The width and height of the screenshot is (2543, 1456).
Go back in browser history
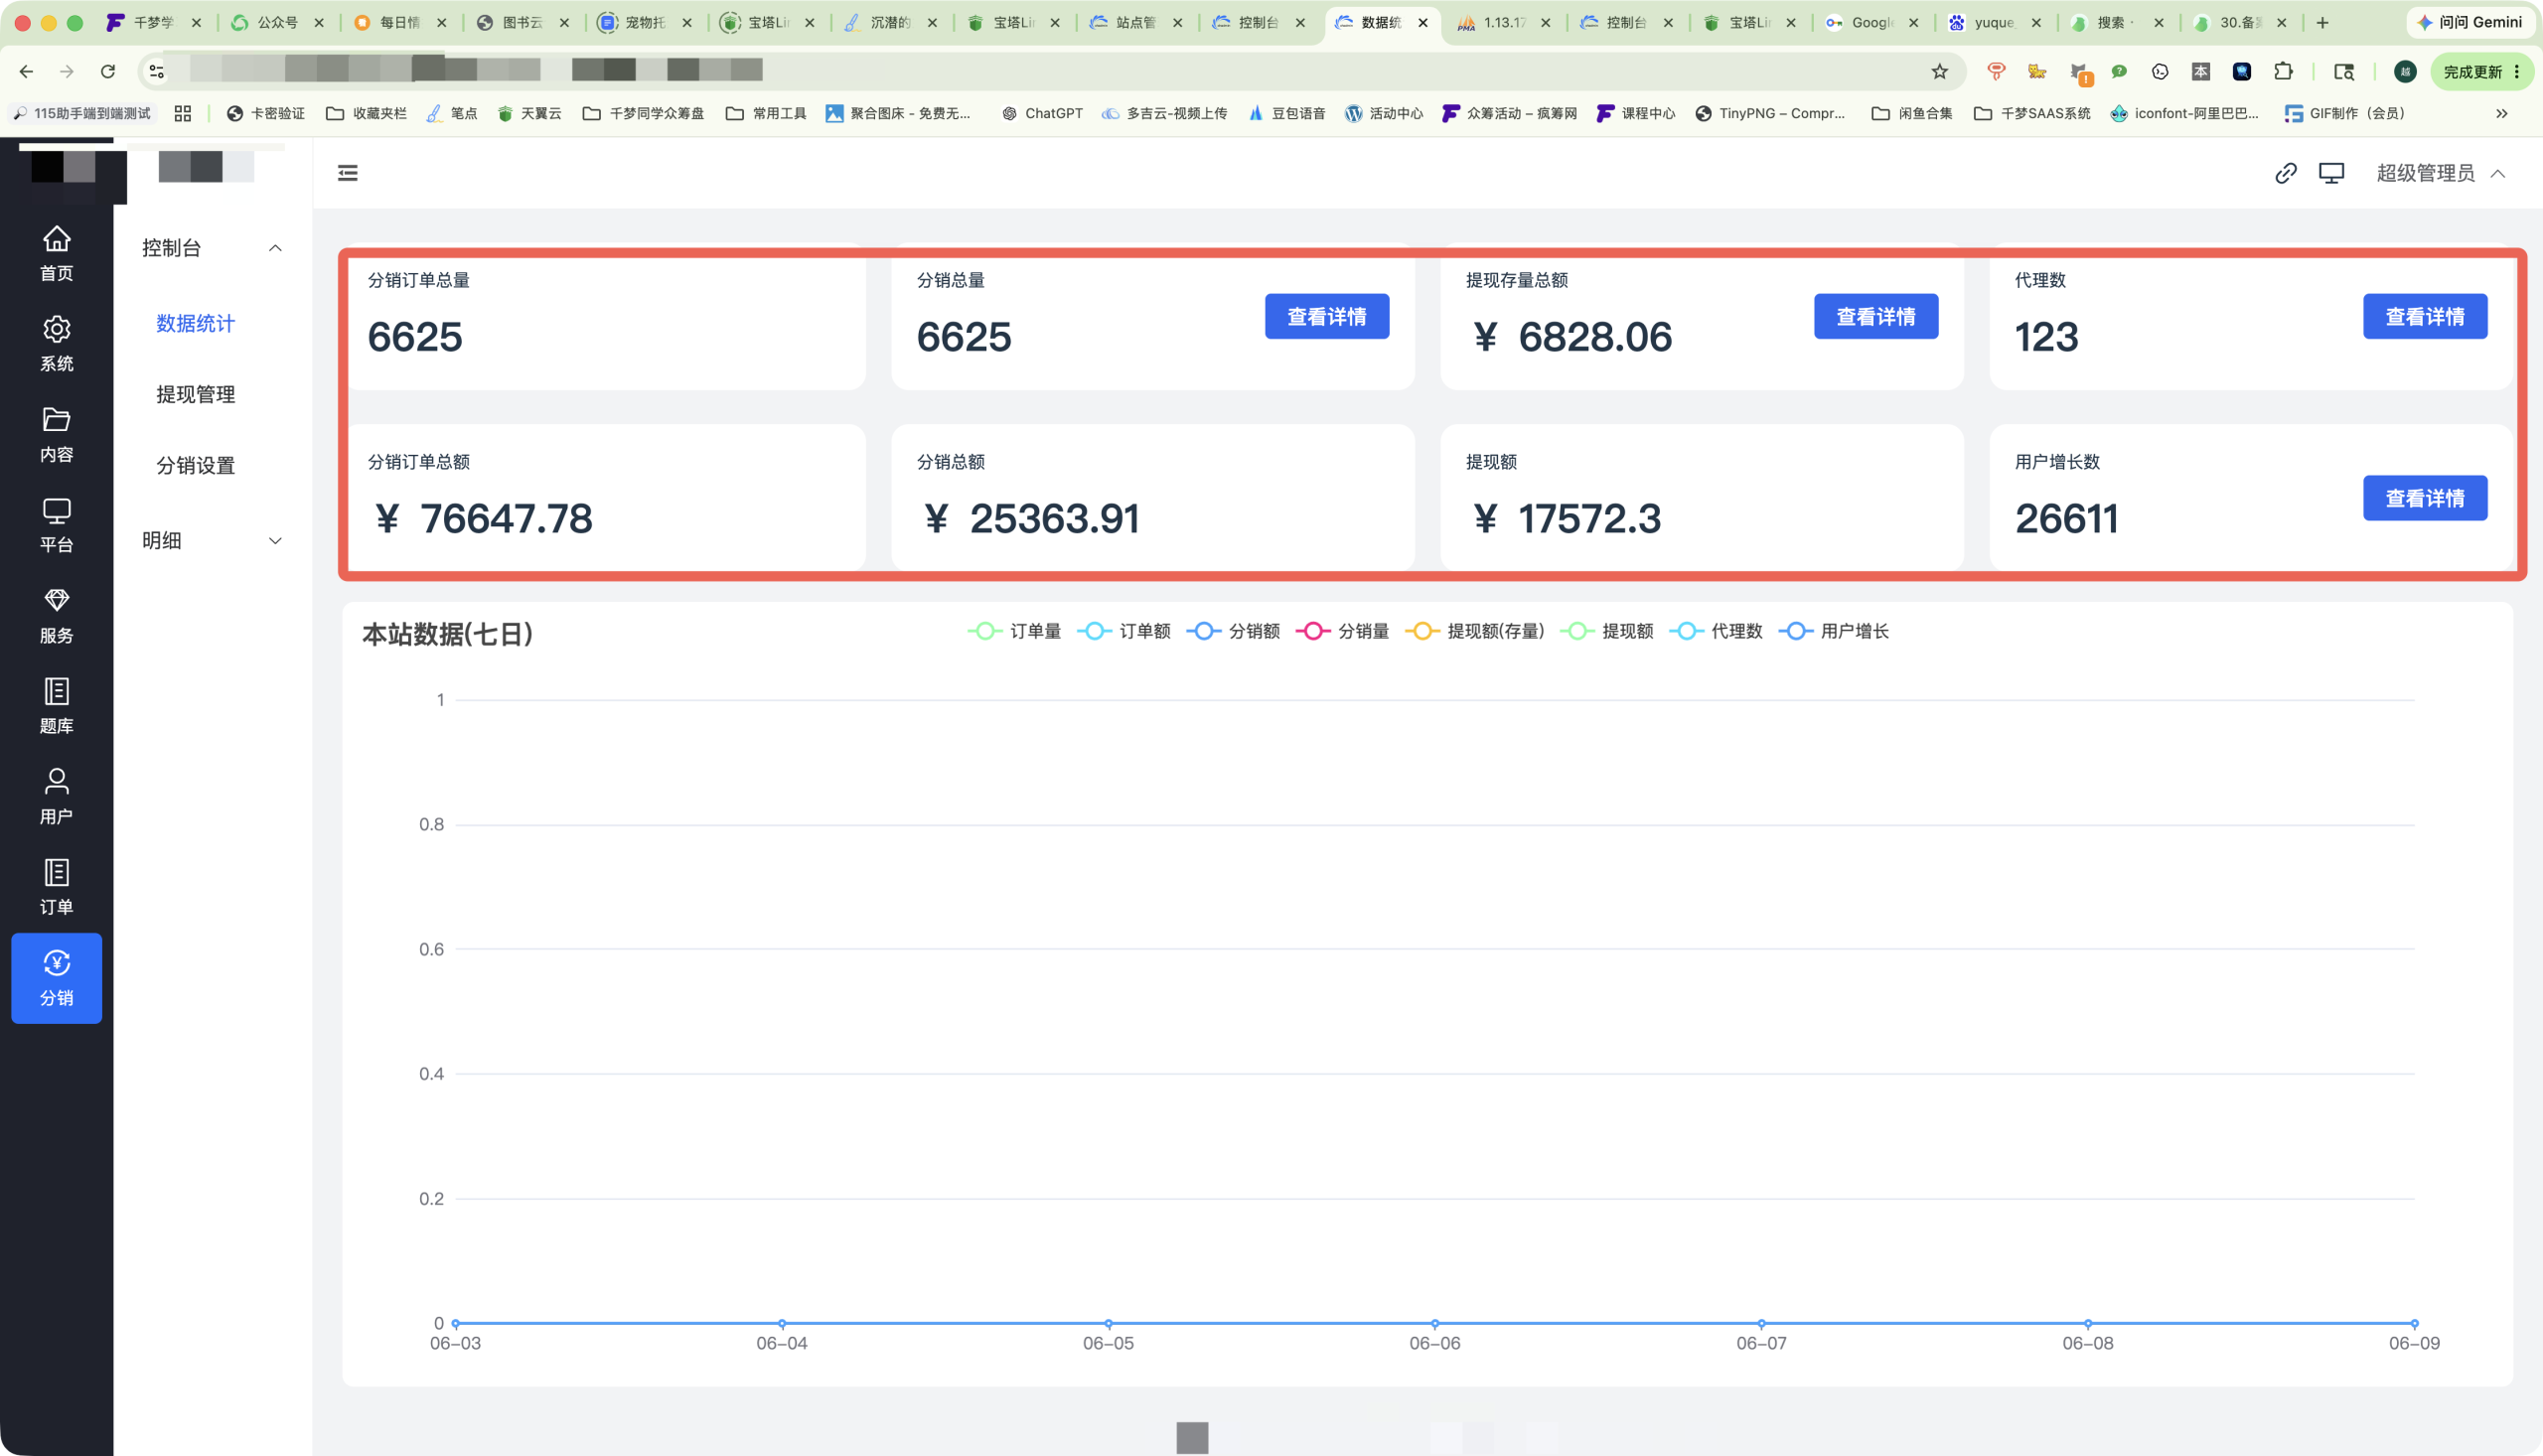click(x=26, y=71)
